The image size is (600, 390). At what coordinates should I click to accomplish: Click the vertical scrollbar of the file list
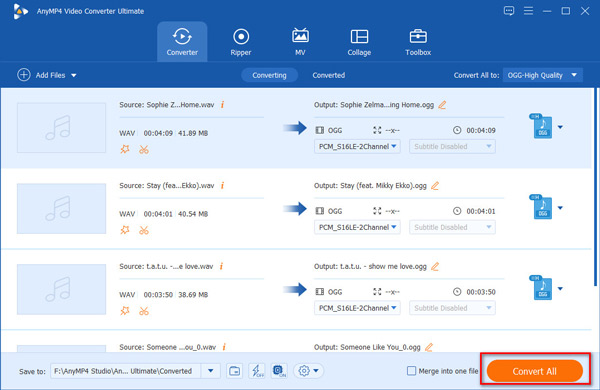595,187
